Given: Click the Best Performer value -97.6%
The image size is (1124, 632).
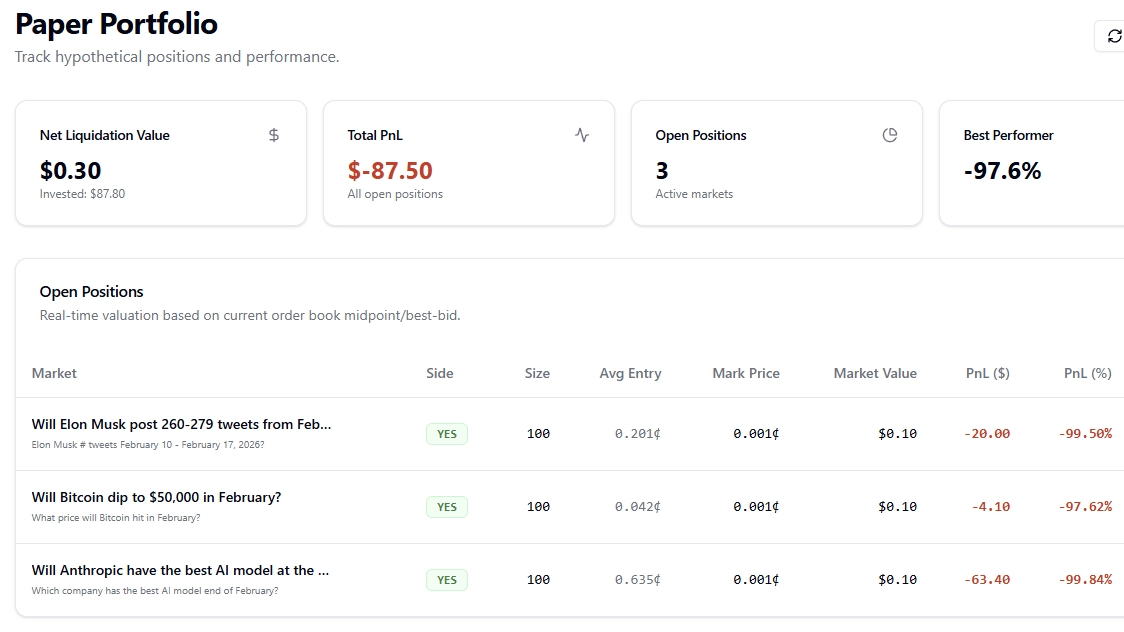Looking at the screenshot, I should click(1002, 171).
